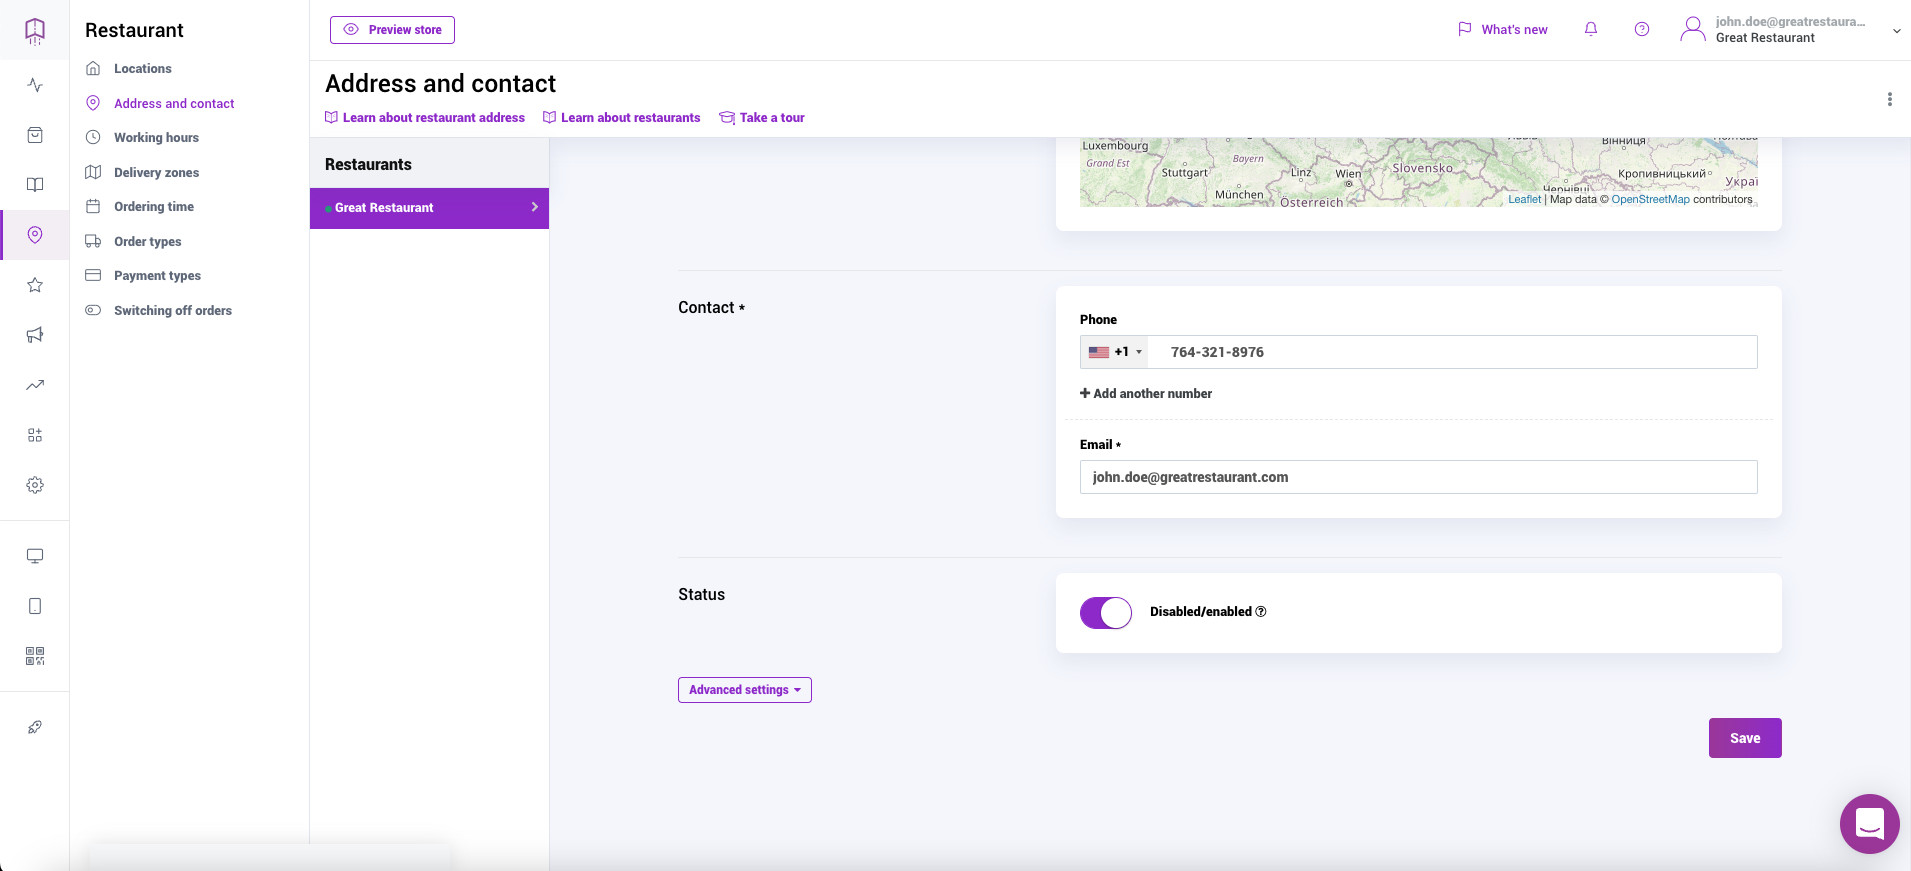Screen dimensions: 1911x871
Task: Expand the Advanced settings dropdown
Action: [x=744, y=690]
